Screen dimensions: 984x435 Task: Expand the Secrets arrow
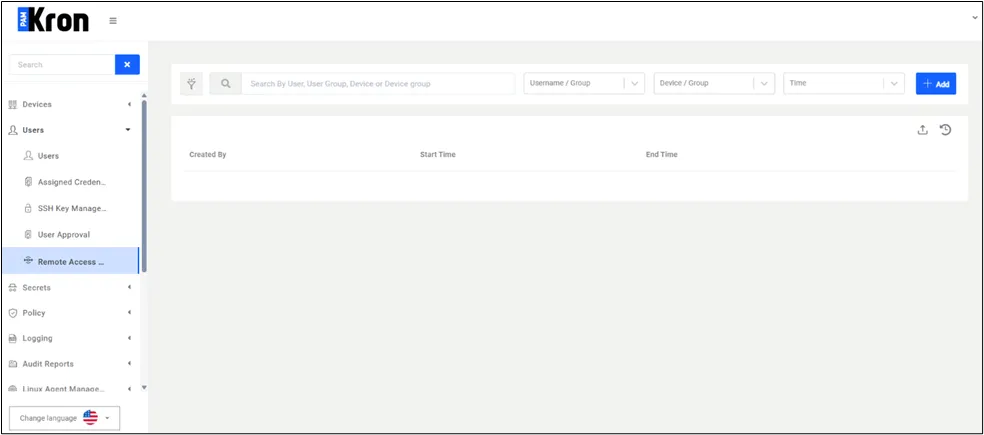click(129, 287)
